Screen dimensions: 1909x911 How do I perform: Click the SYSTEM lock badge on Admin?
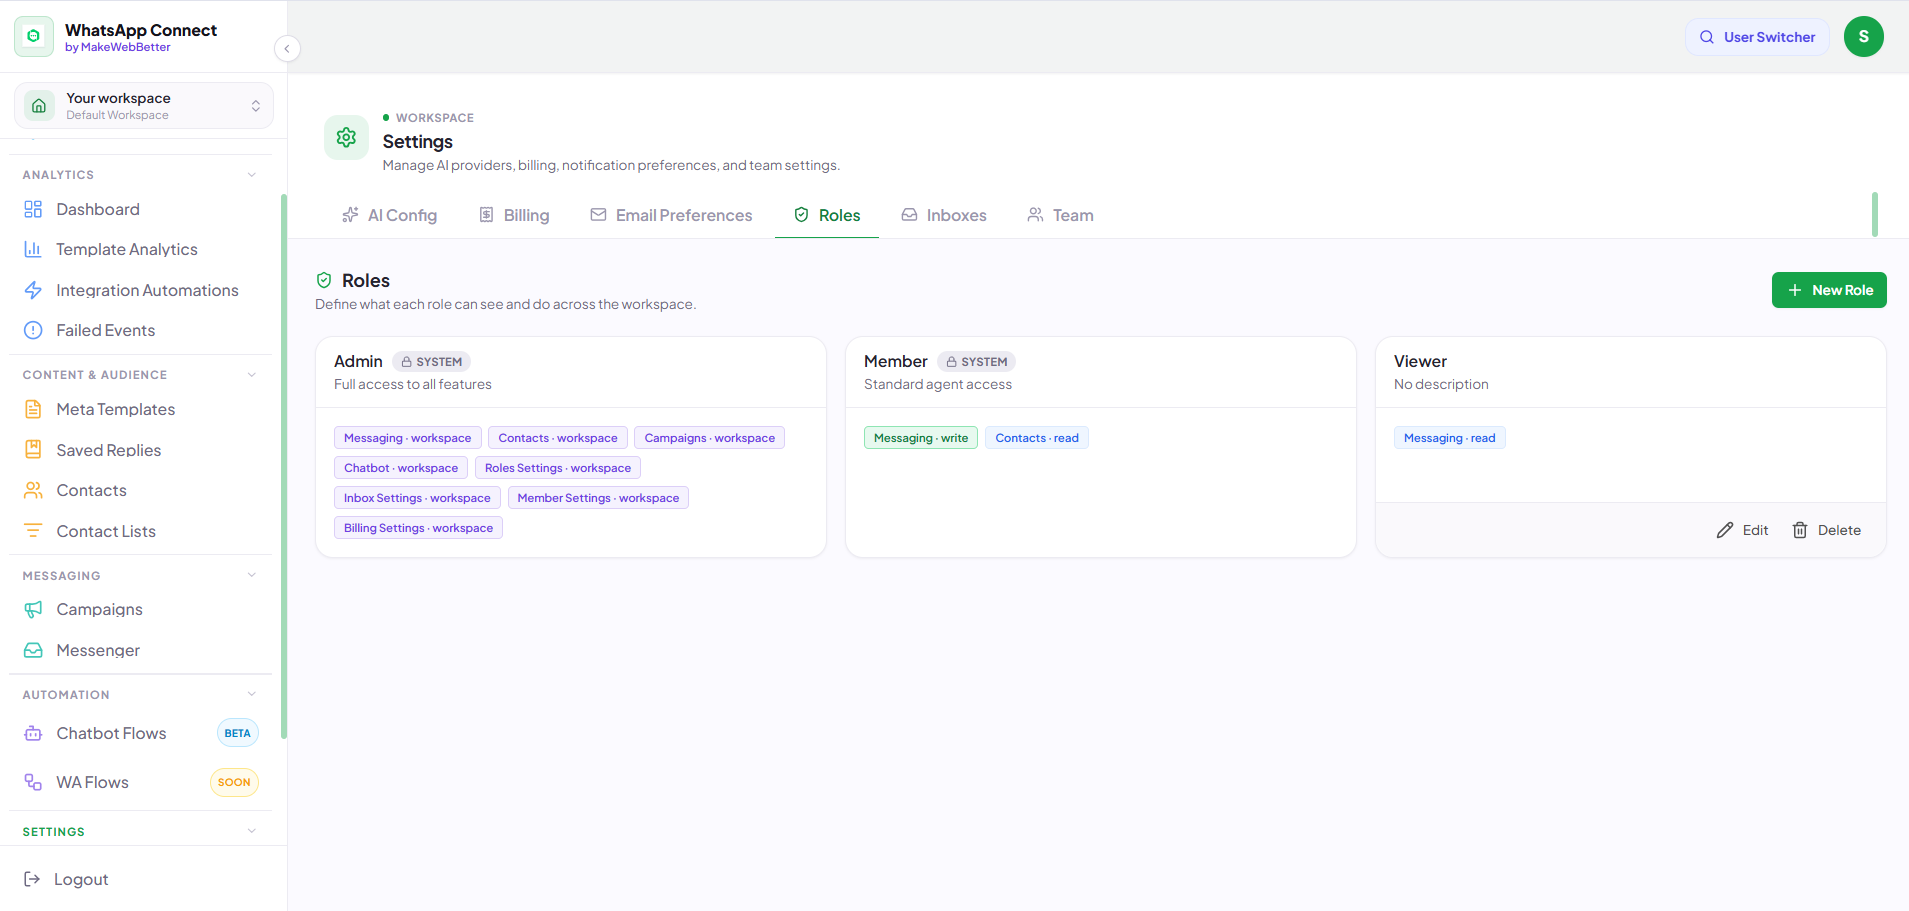coord(432,362)
